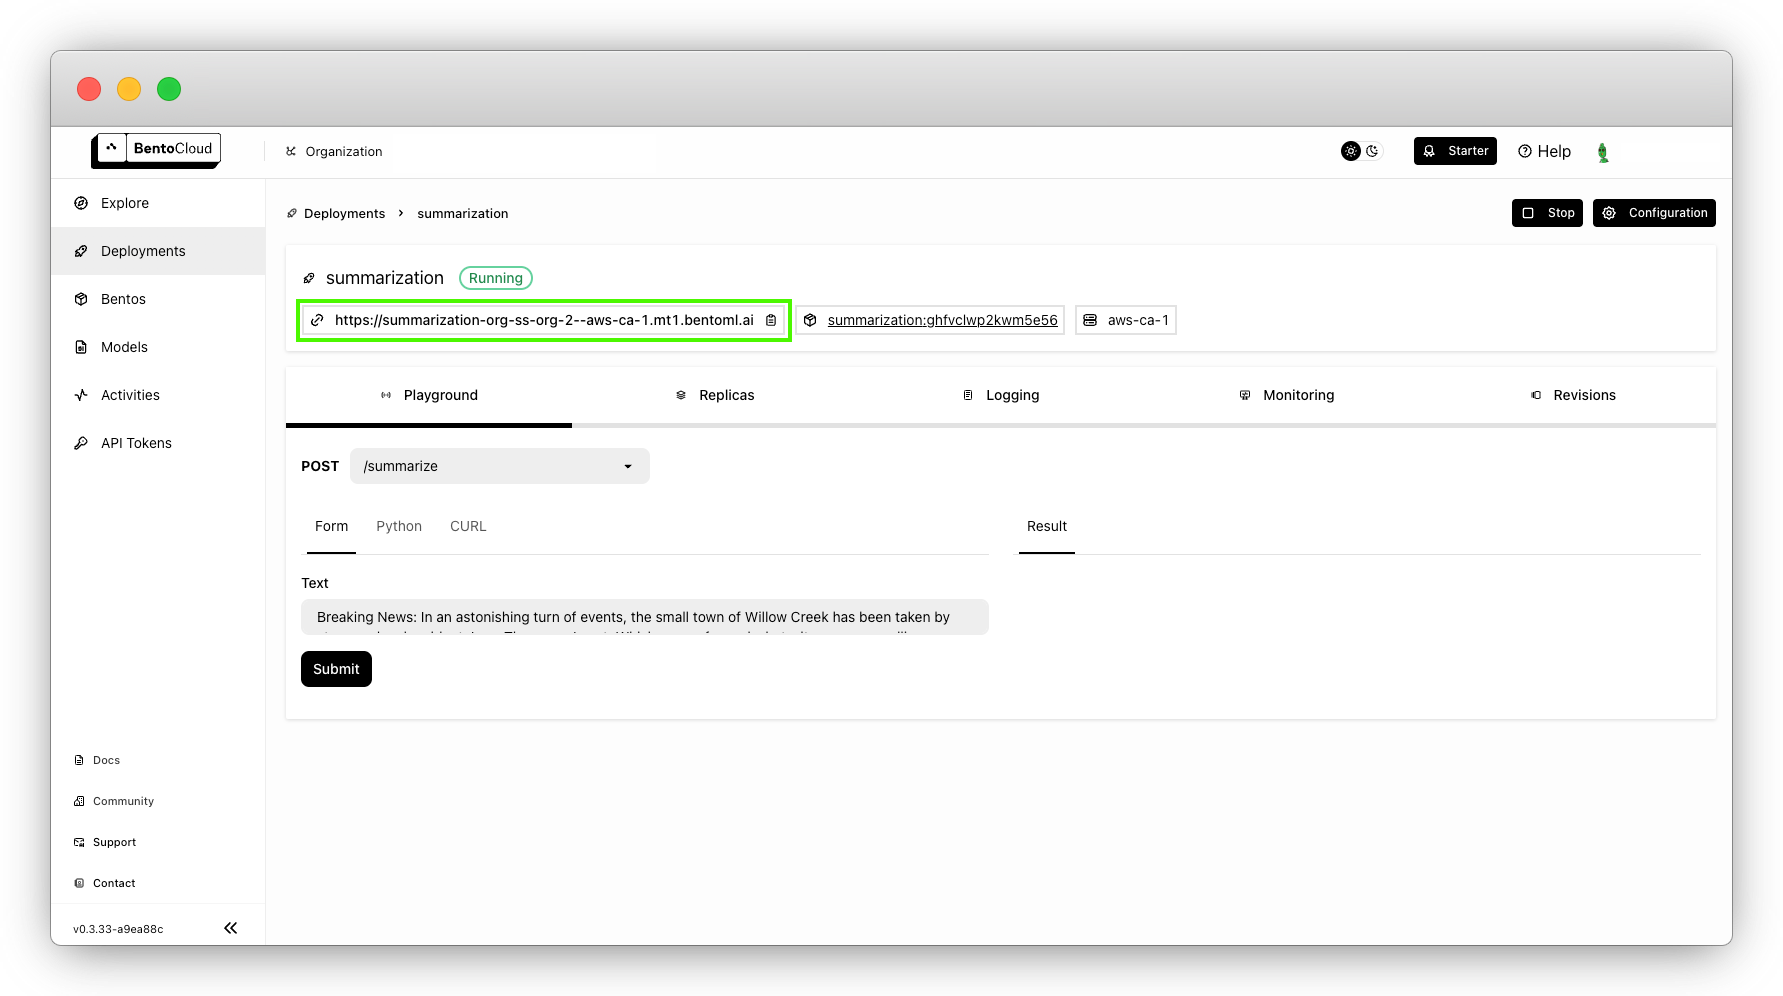Switch to the Logging tab
Screen dimensions: 1783x996
[1001, 395]
